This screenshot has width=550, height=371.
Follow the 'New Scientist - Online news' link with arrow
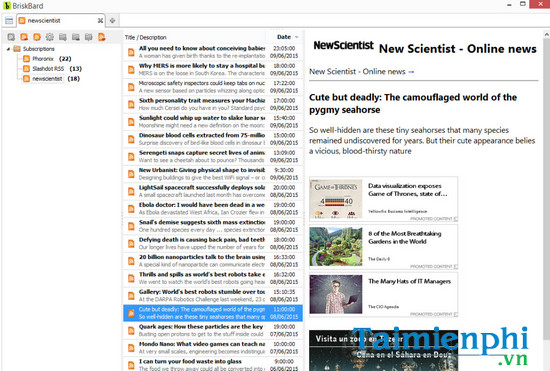tap(361, 72)
